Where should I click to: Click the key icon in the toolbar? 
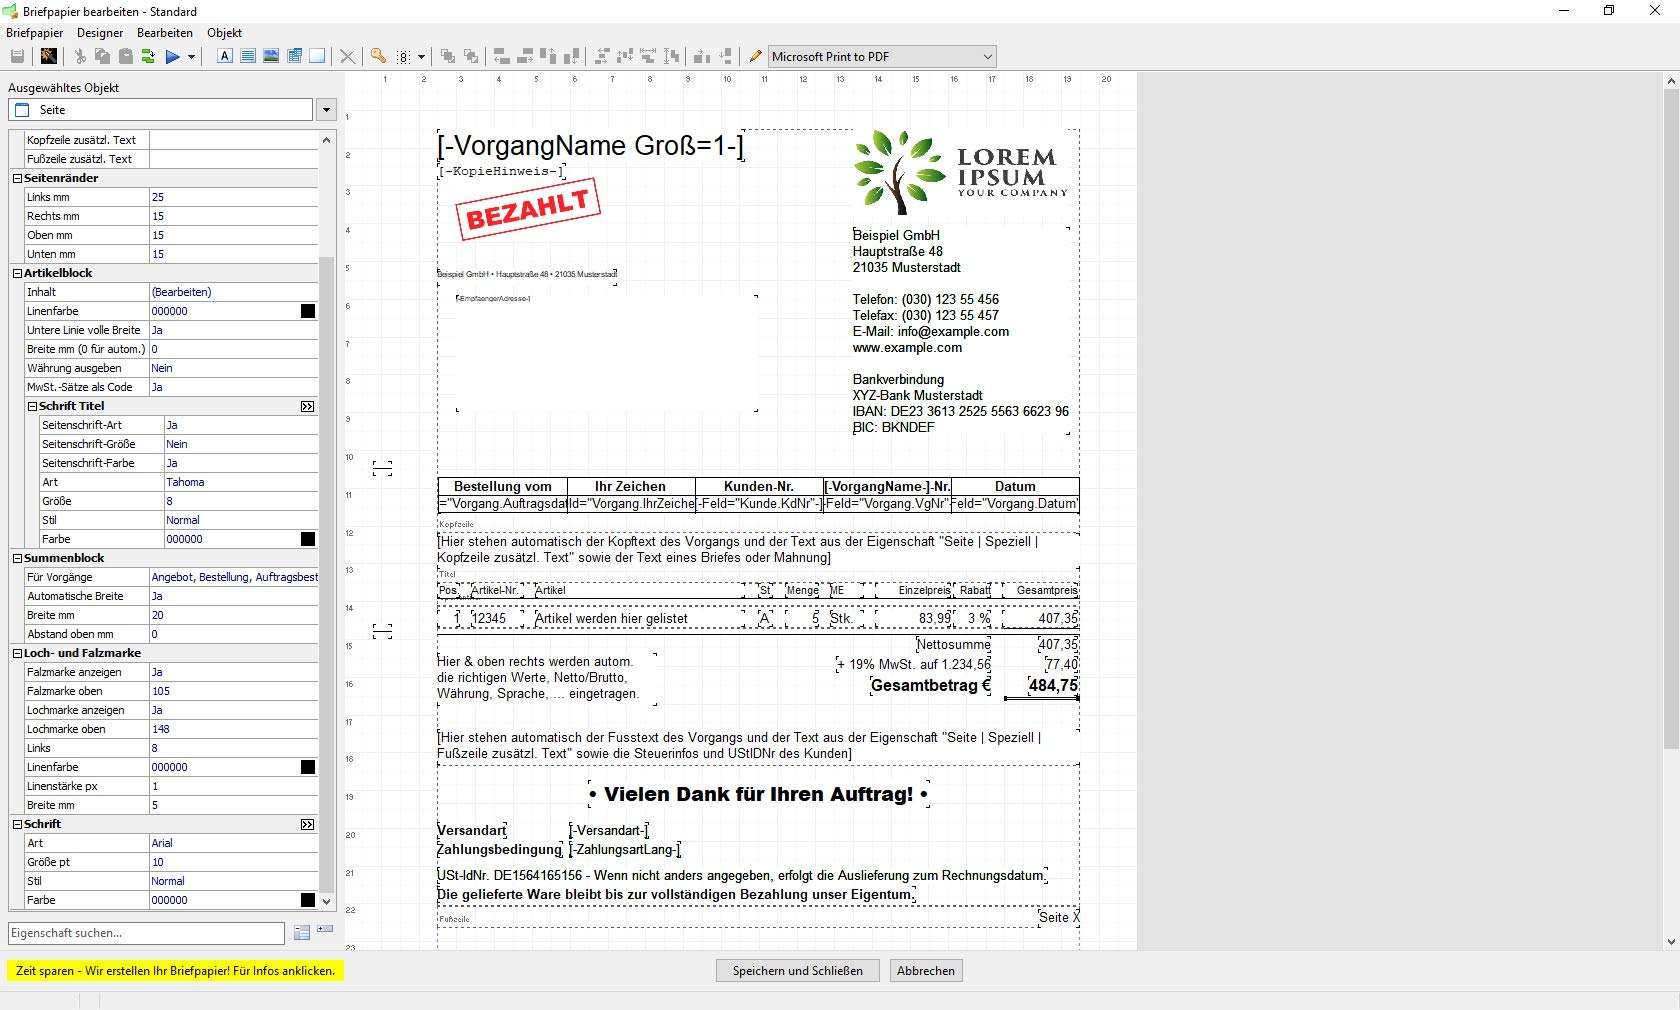point(378,56)
